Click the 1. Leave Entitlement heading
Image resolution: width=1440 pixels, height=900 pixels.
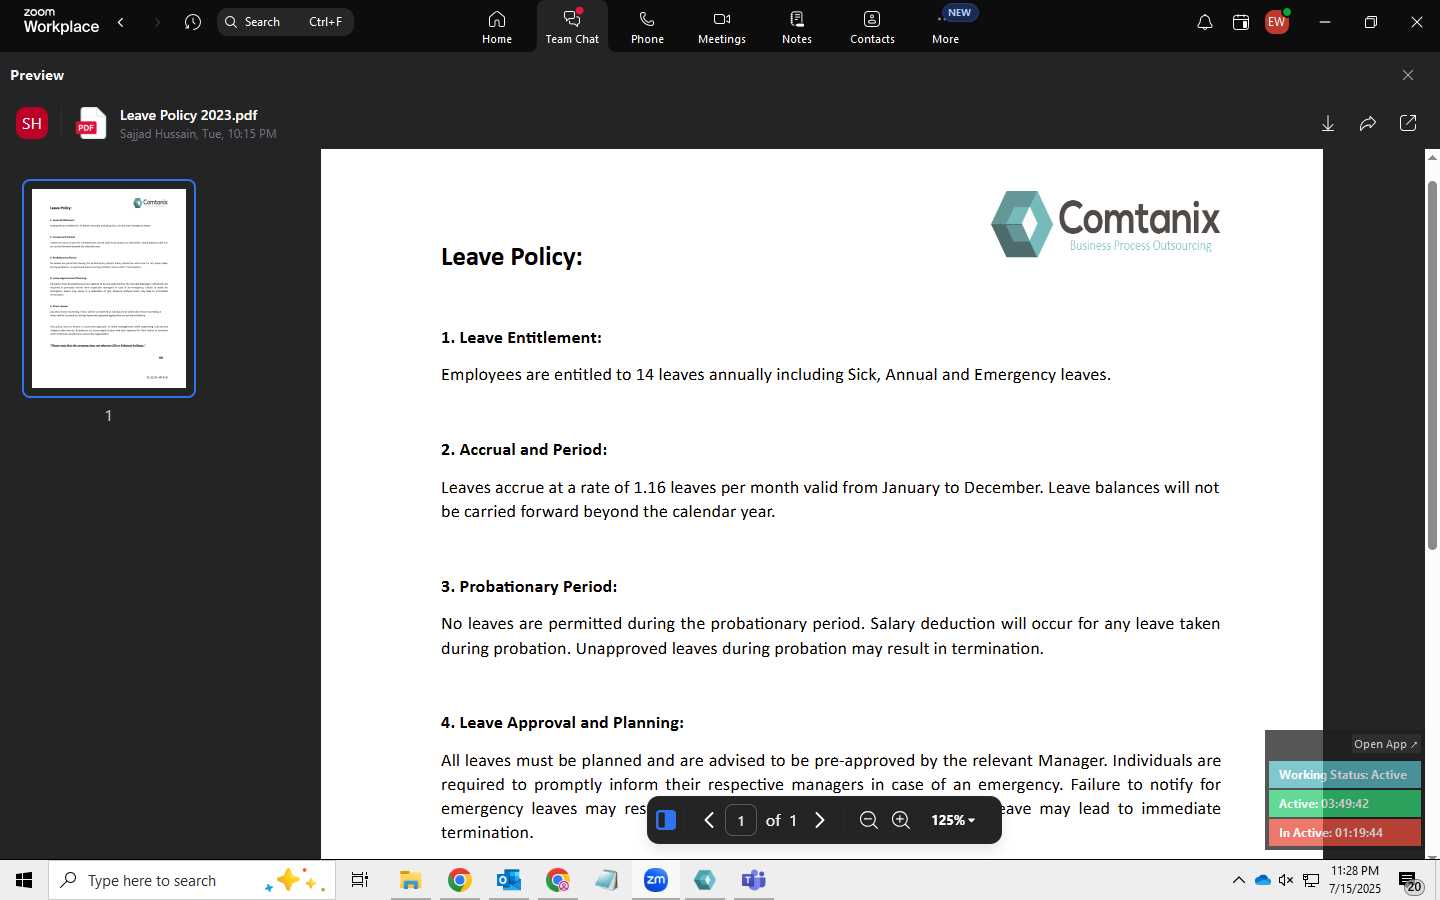521,338
